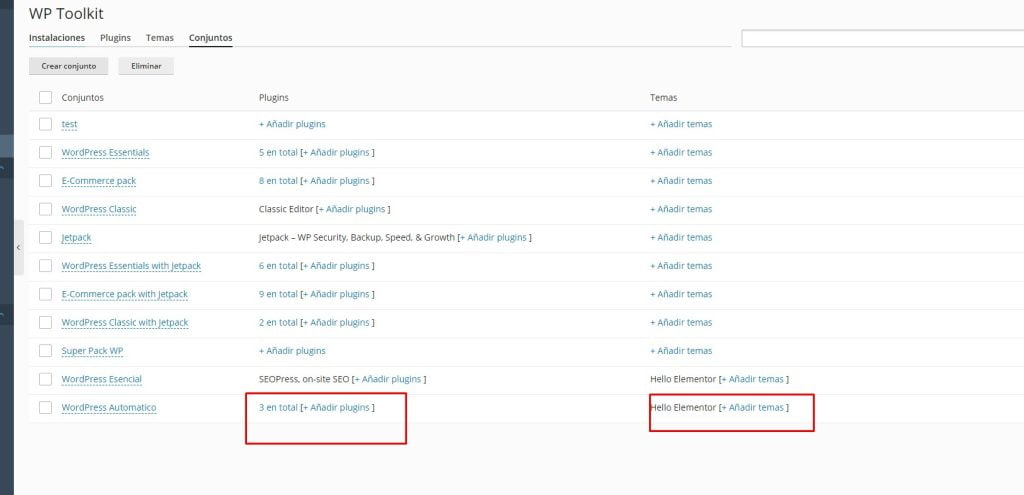Check E-Commerce pack with Jetpack checkbox
The image size is (1024, 495).
point(45,294)
